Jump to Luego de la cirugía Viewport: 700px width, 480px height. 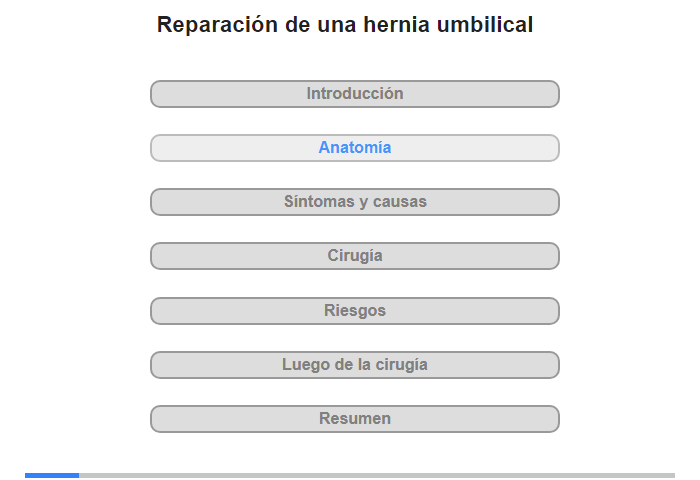pos(354,365)
